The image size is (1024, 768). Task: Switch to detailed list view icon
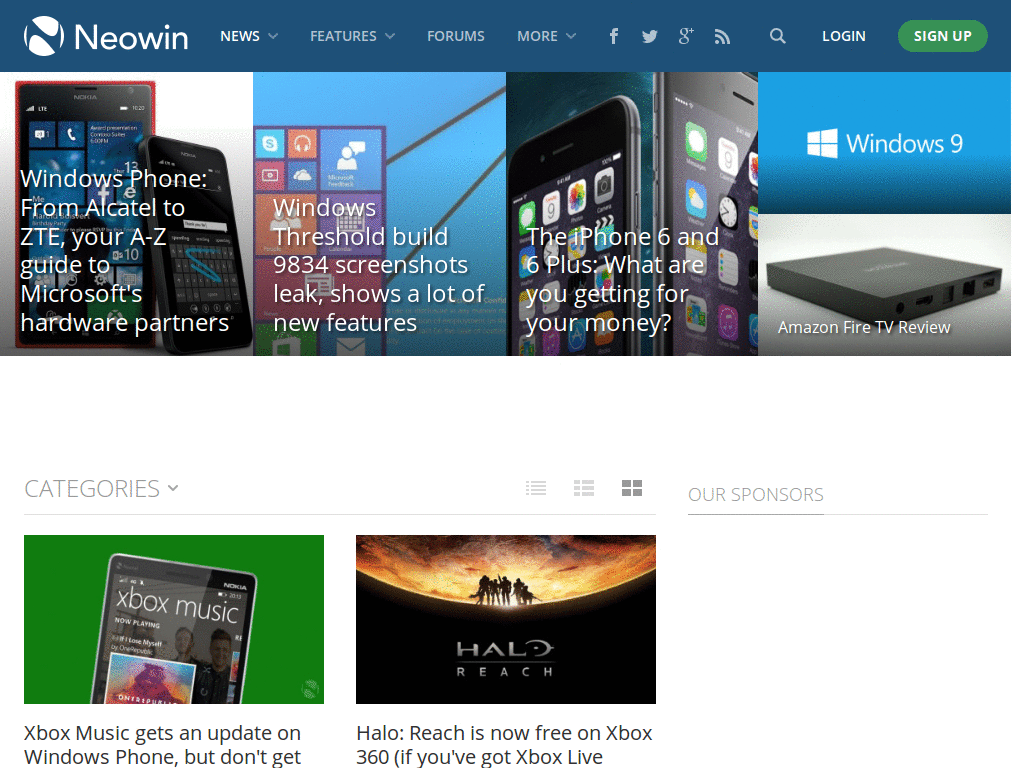584,488
